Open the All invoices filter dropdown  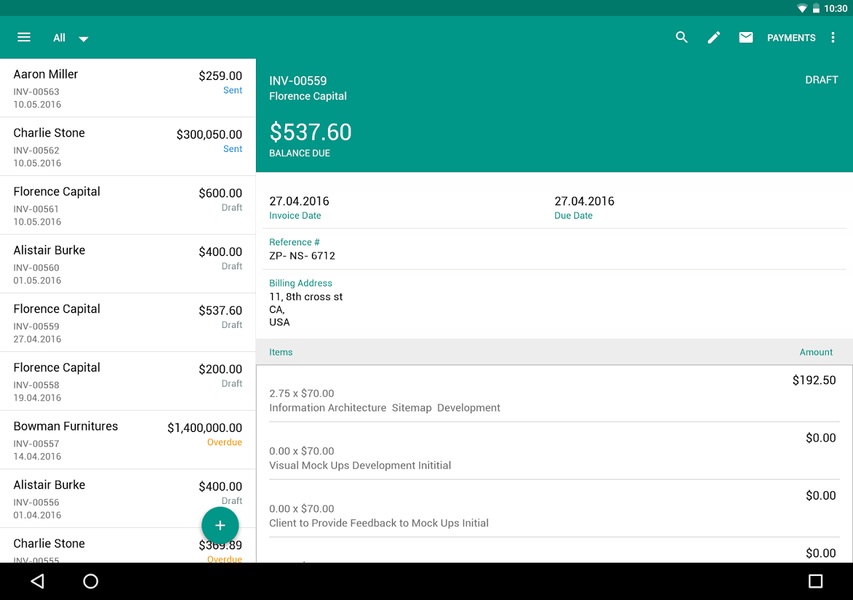point(71,38)
